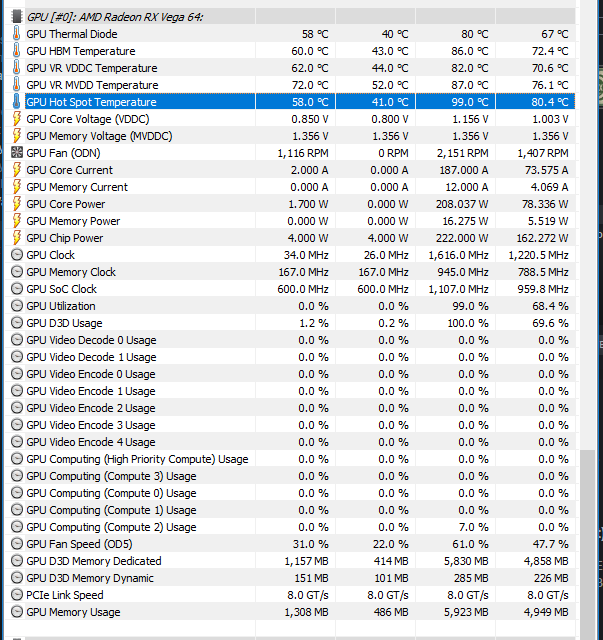Click the 5,923 MB maximum memory usage value
The height and width of the screenshot is (640, 603).
tap(466, 612)
